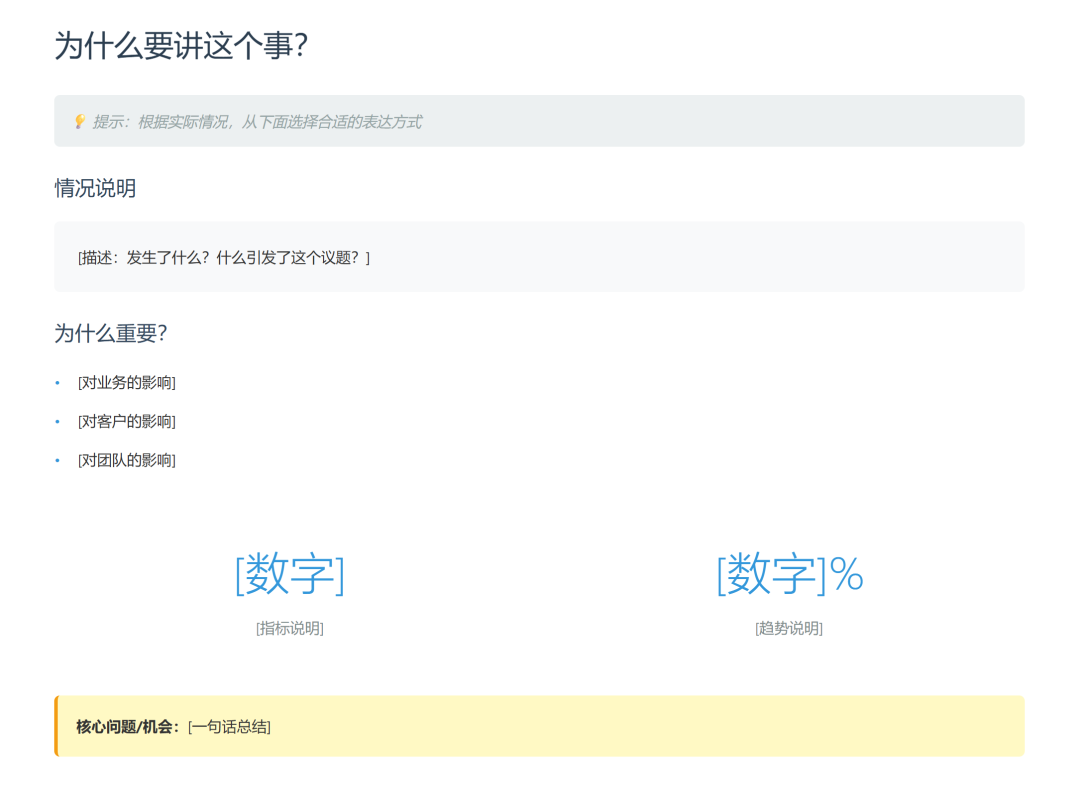Viewport: 1080px width, 786px height.
Task: Click the large [数字] metric without percent
Action: pos(289,573)
